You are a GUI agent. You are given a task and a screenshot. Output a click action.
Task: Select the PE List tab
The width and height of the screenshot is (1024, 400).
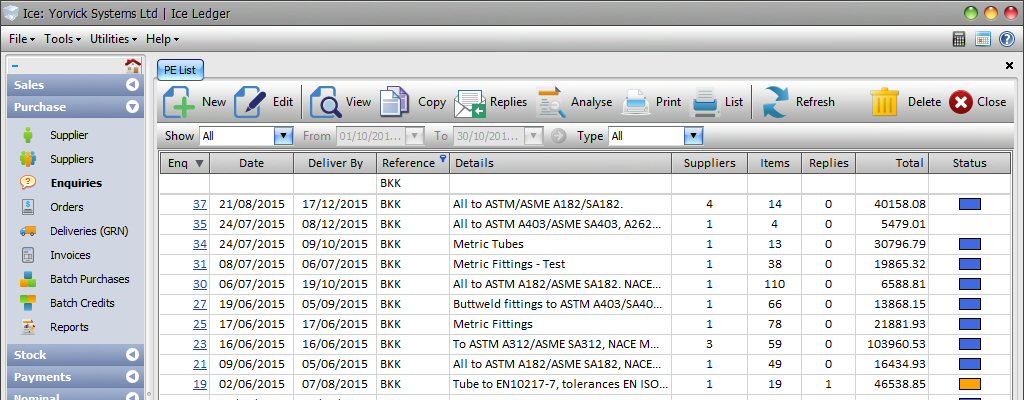pos(180,70)
